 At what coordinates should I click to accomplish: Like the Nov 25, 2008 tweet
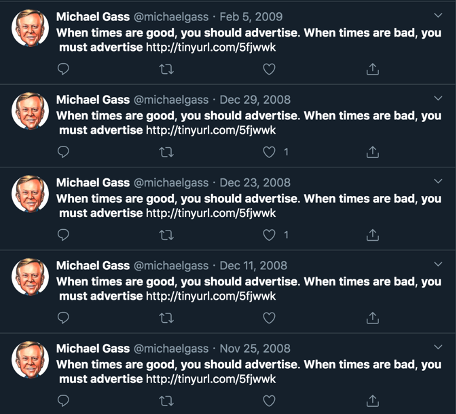[269, 401]
